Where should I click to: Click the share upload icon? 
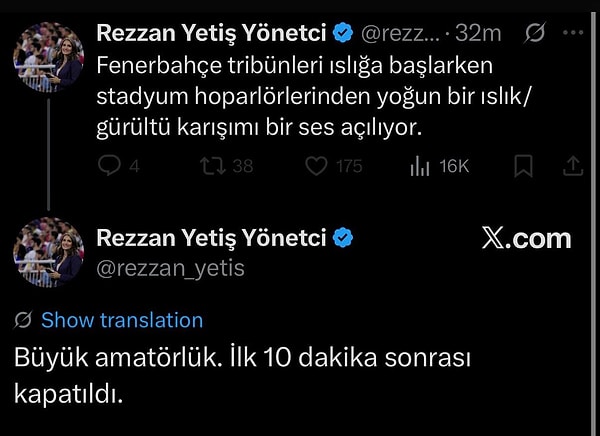click(573, 167)
